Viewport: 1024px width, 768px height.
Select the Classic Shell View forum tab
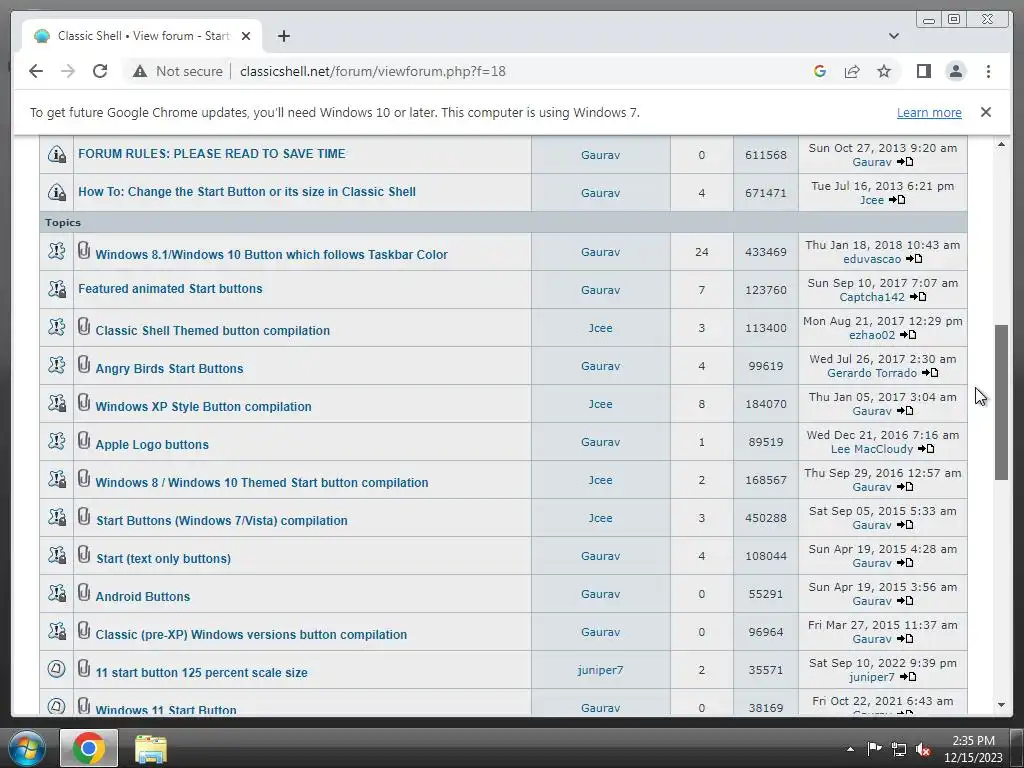click(142, 36)
